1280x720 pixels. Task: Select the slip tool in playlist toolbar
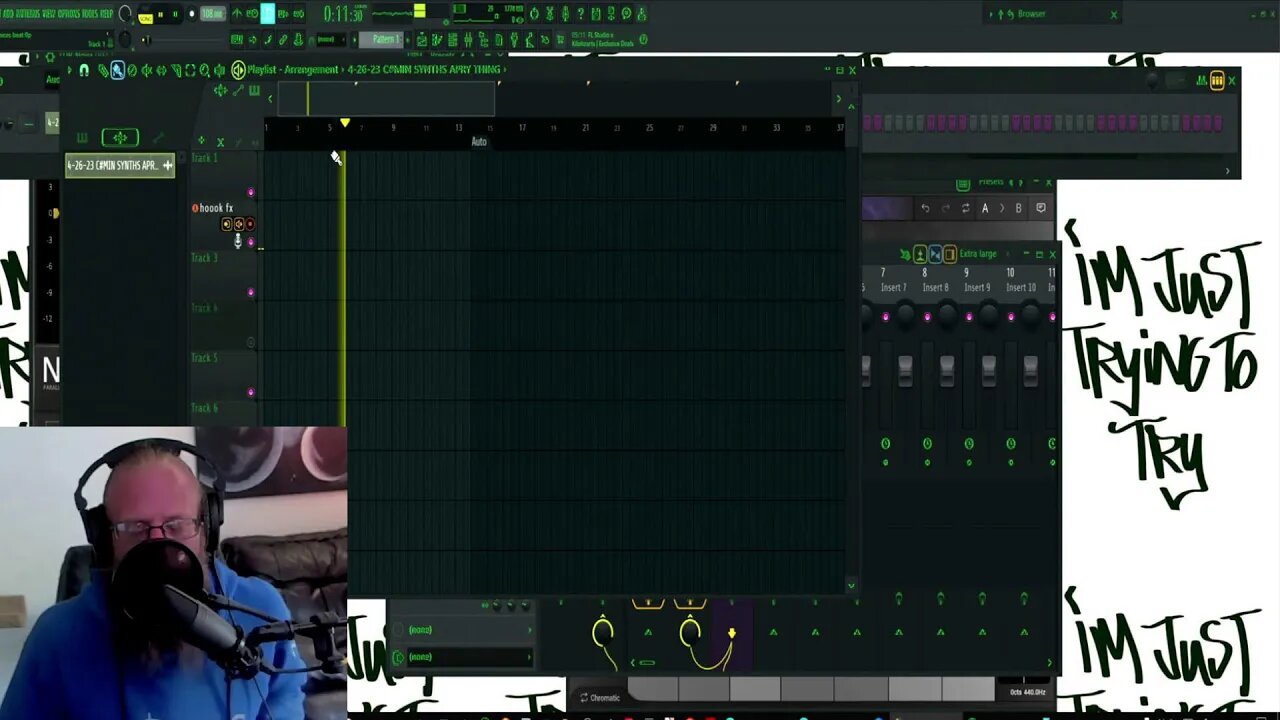coord(161,70)
